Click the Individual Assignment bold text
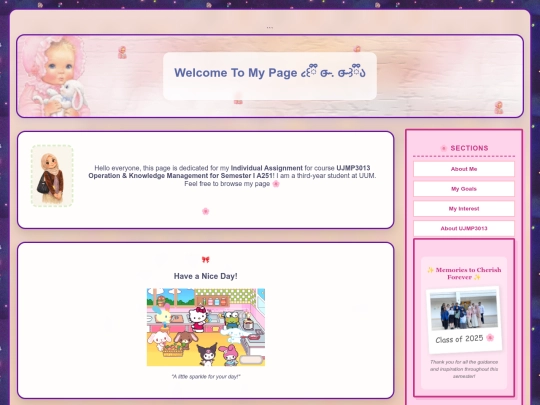The width and height of the screenshot is (540, 405). [267, 168]
